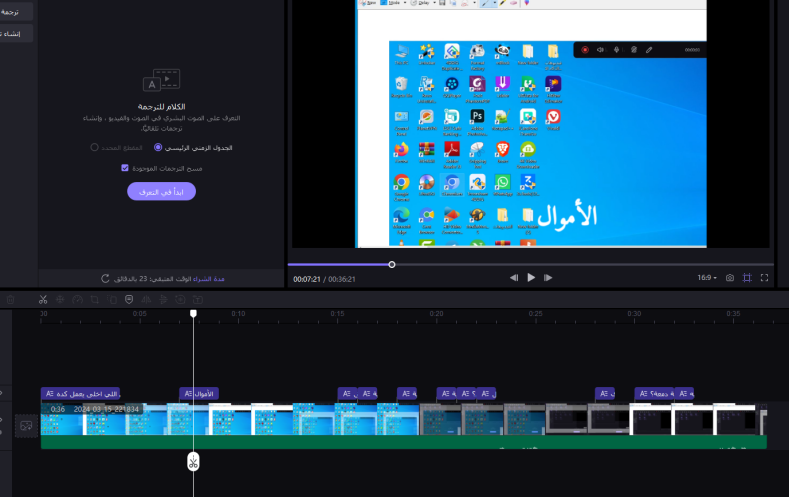Select the المقطع المحدد radio button
Screen dimensions: 789x497
click(94, 147)
